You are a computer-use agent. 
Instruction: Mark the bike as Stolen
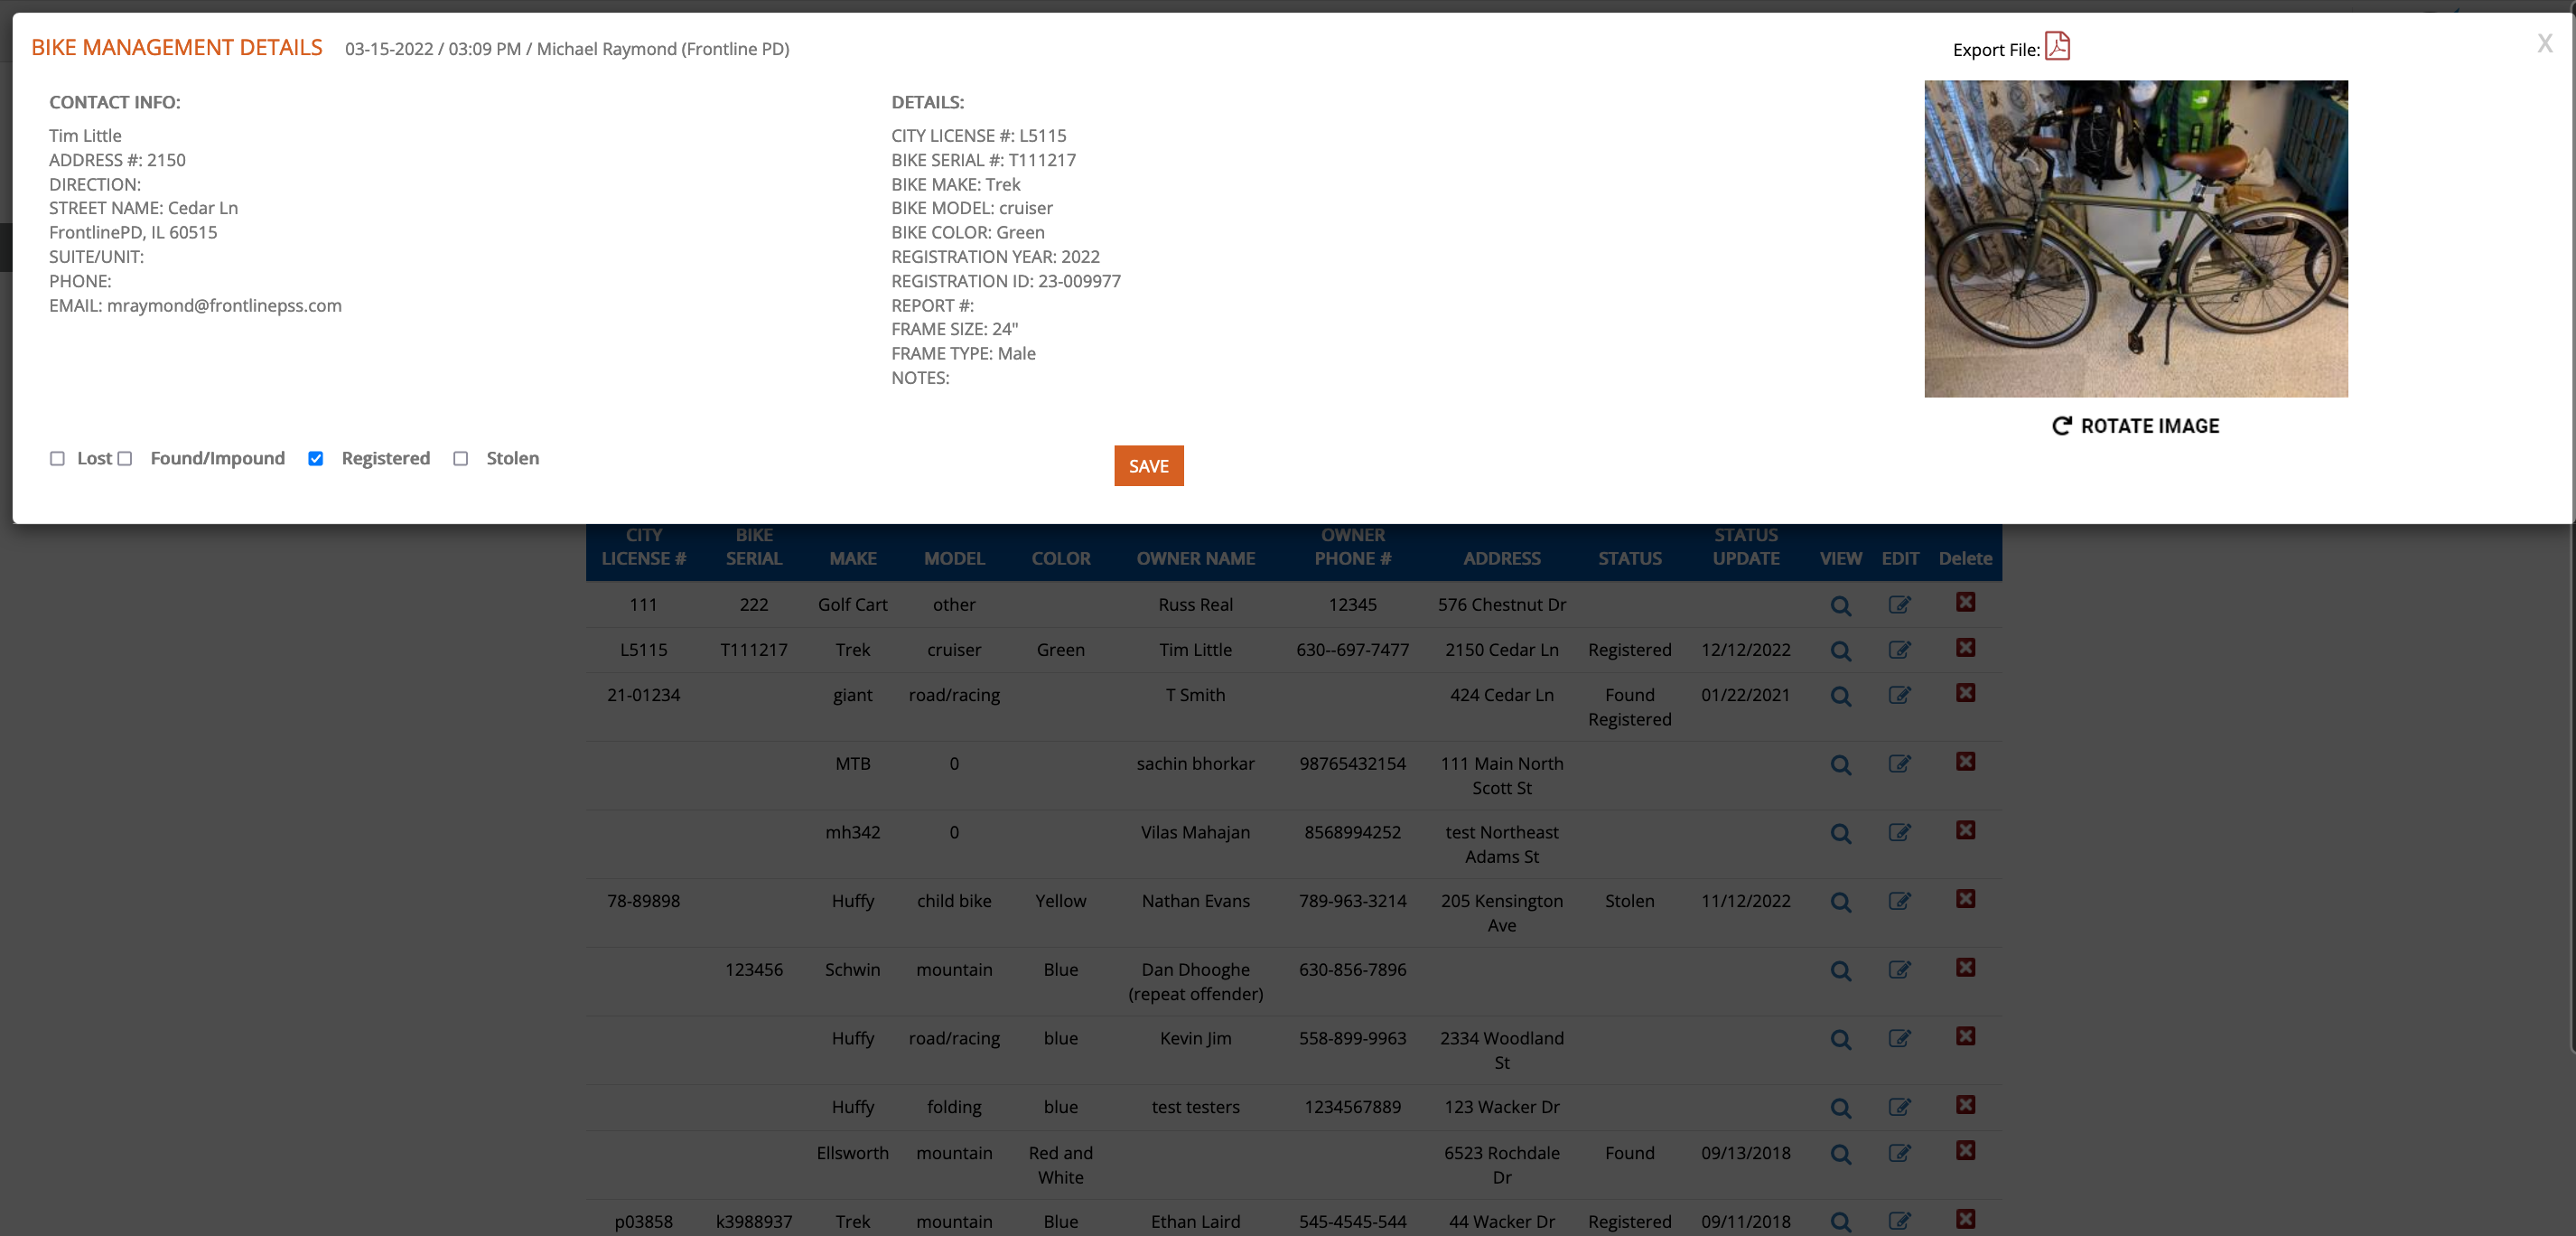coord(460,458)
